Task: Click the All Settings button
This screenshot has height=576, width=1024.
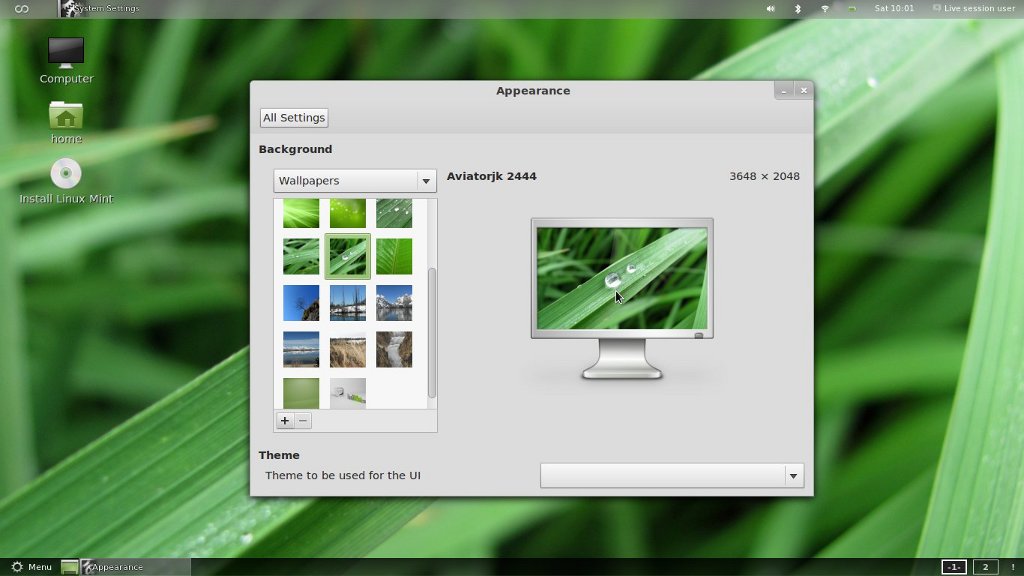Action: pos(294,118)
